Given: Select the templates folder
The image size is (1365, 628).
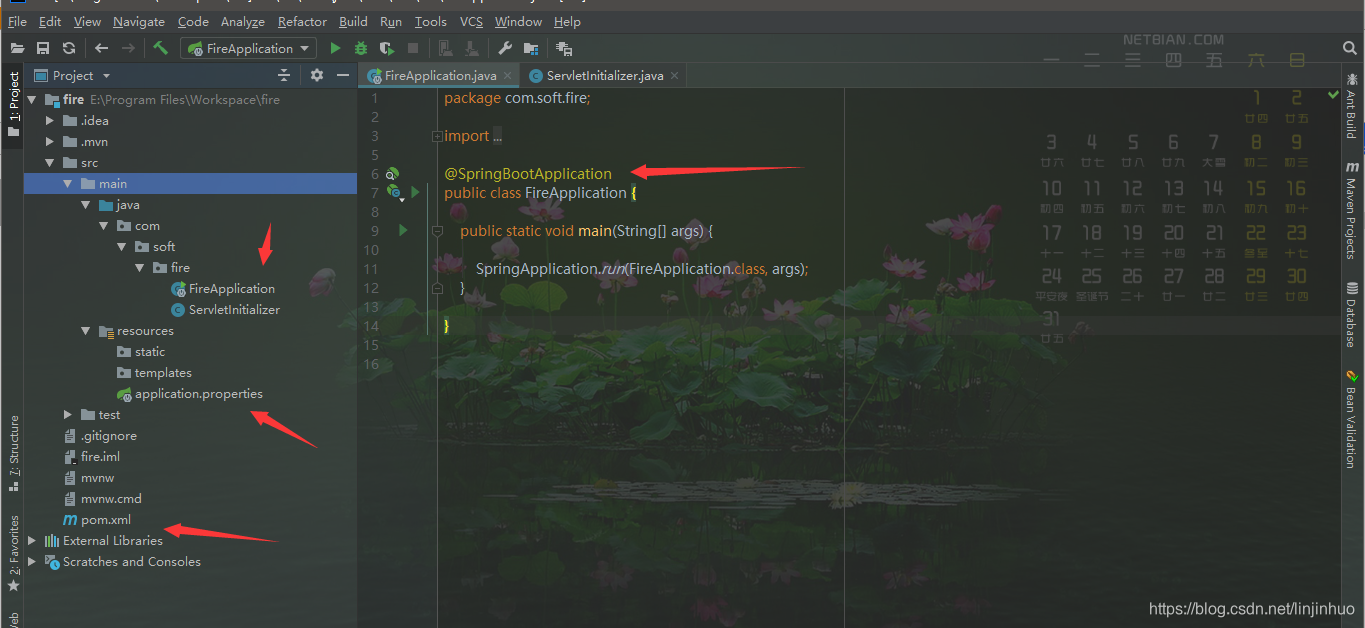Looking at the screenshot, I should tap(163, 372).
